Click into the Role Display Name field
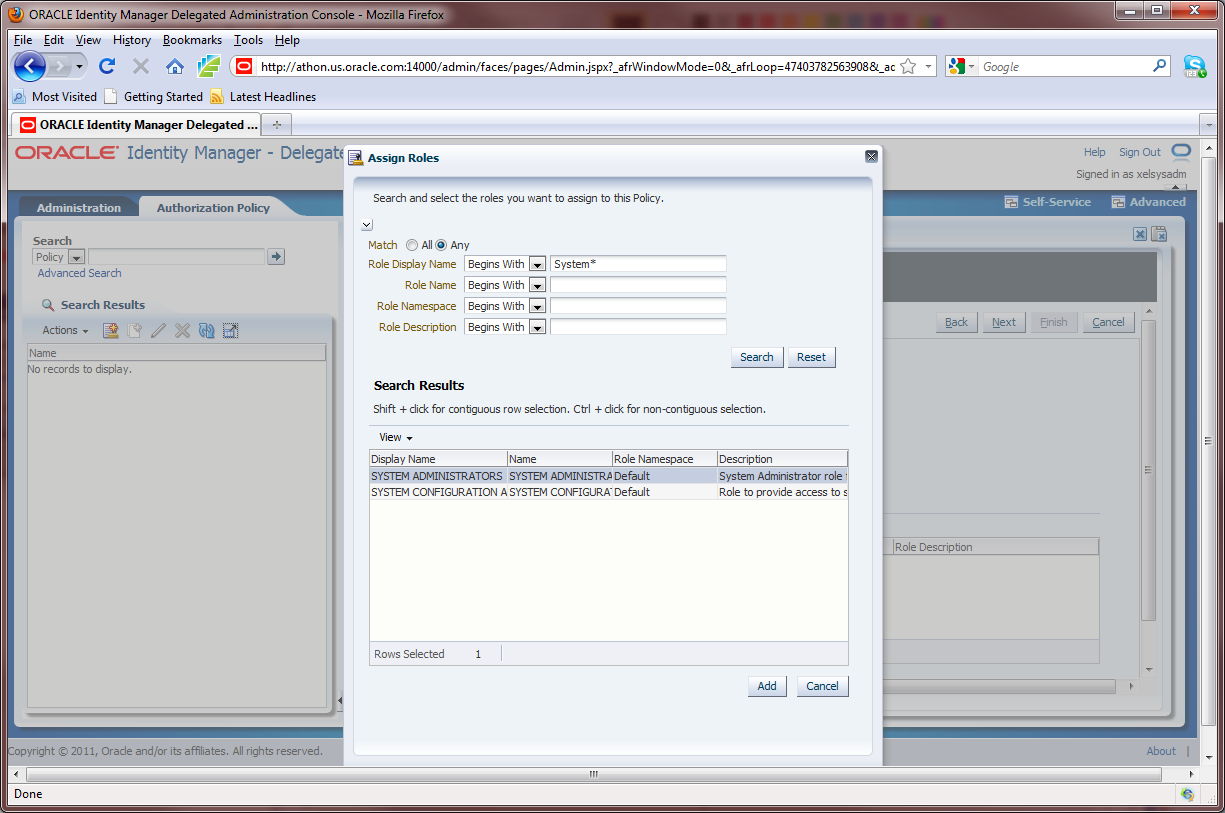This screenshot has height=813, width=1225. point(638,264)
